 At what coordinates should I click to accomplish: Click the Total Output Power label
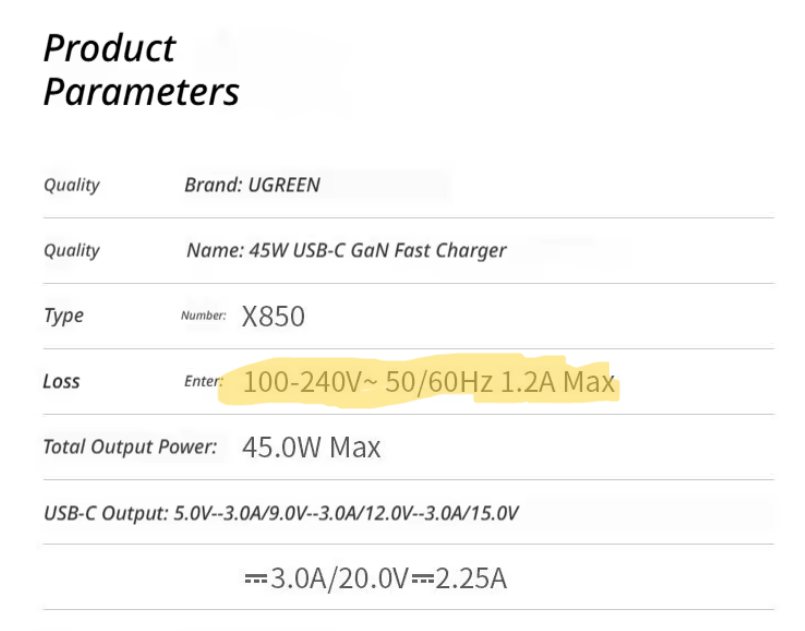[x=130, y=447]
